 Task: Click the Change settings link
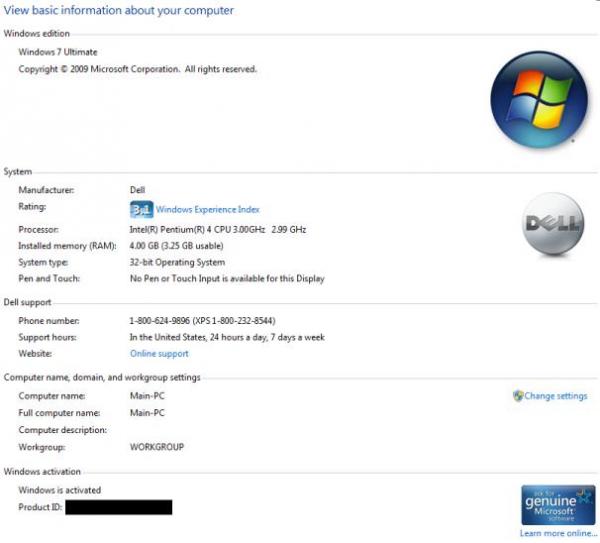point(555,396)
